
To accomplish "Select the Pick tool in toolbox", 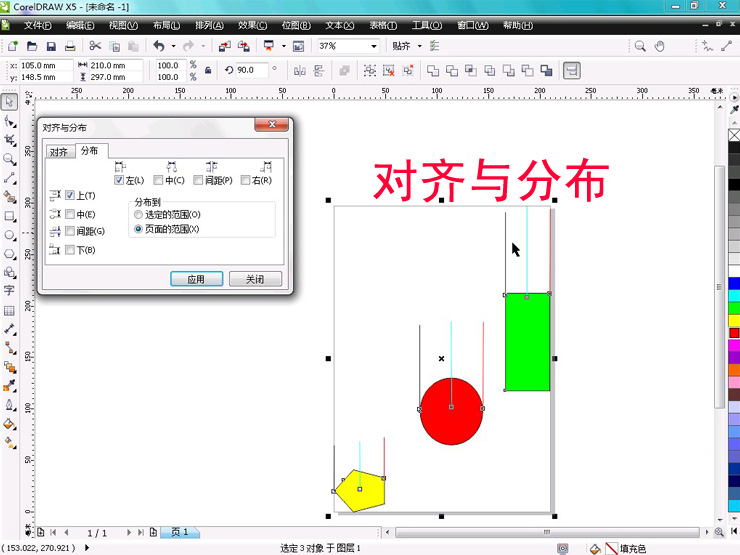I will pyautogui.click(x=9, y=102).
